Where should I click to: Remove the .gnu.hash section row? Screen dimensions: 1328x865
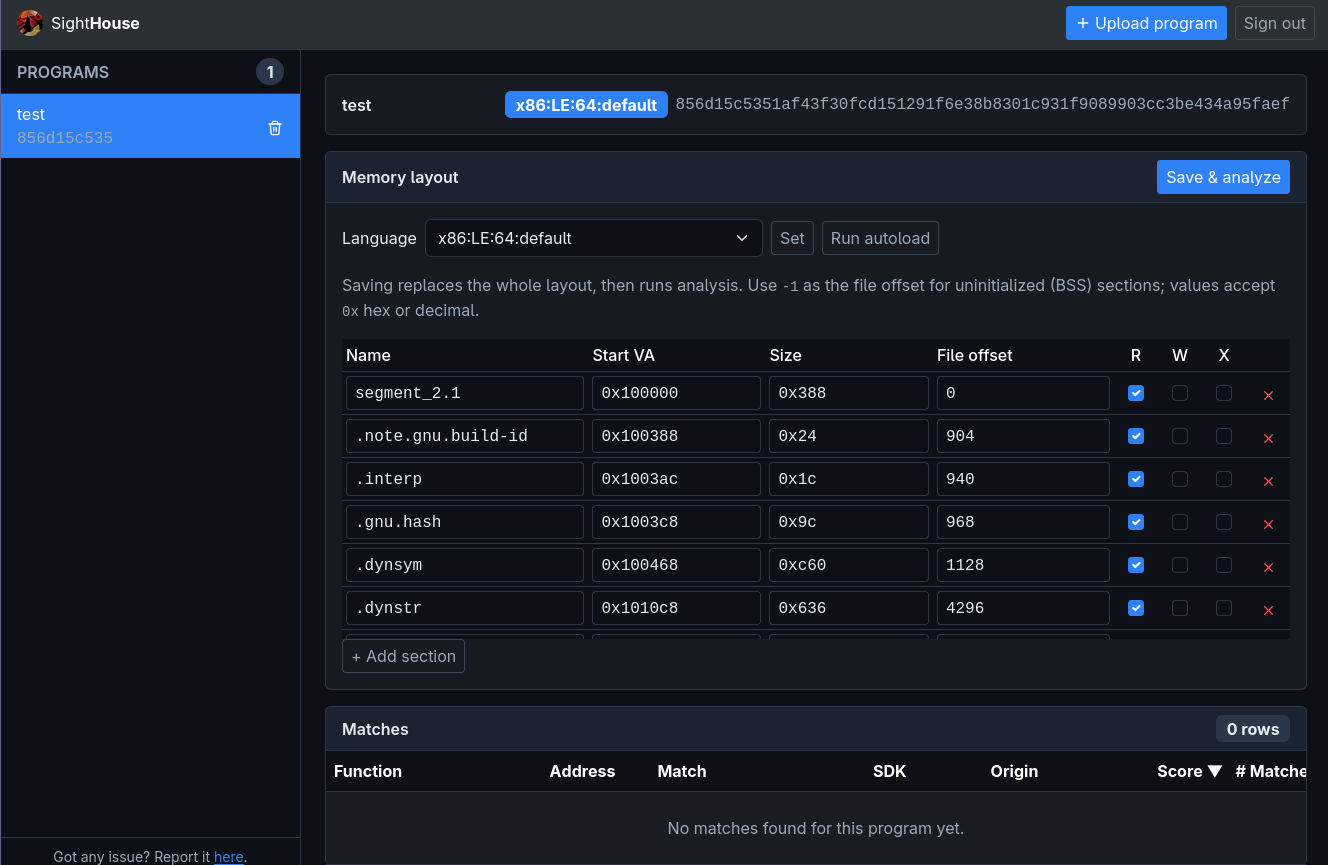[x=1268, y=524]
